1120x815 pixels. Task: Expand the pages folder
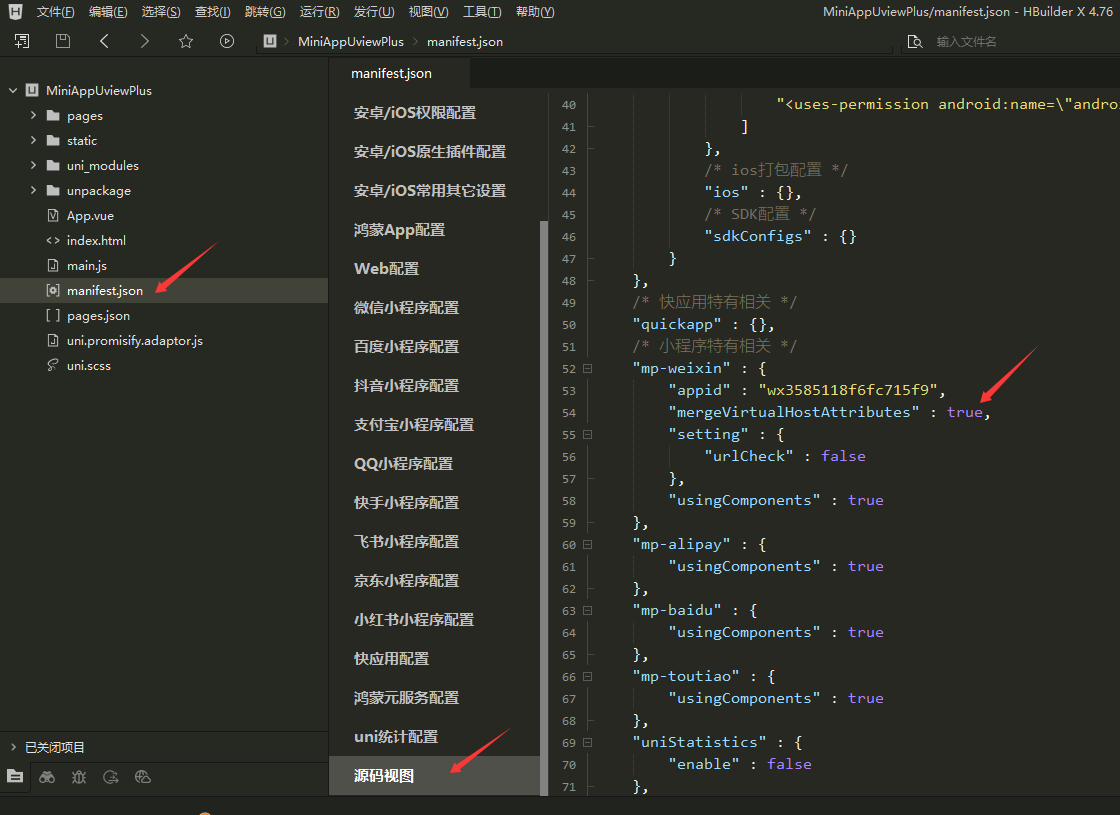pos(33,115)
